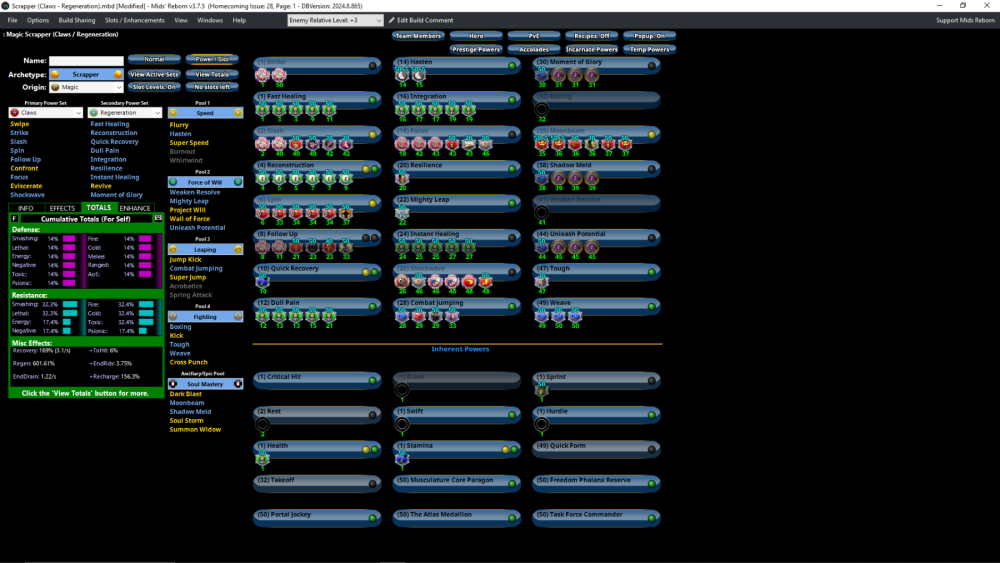
Task: Switch to the EFFECTS tab
Action: pyautogui.click(x=63, y=208)
